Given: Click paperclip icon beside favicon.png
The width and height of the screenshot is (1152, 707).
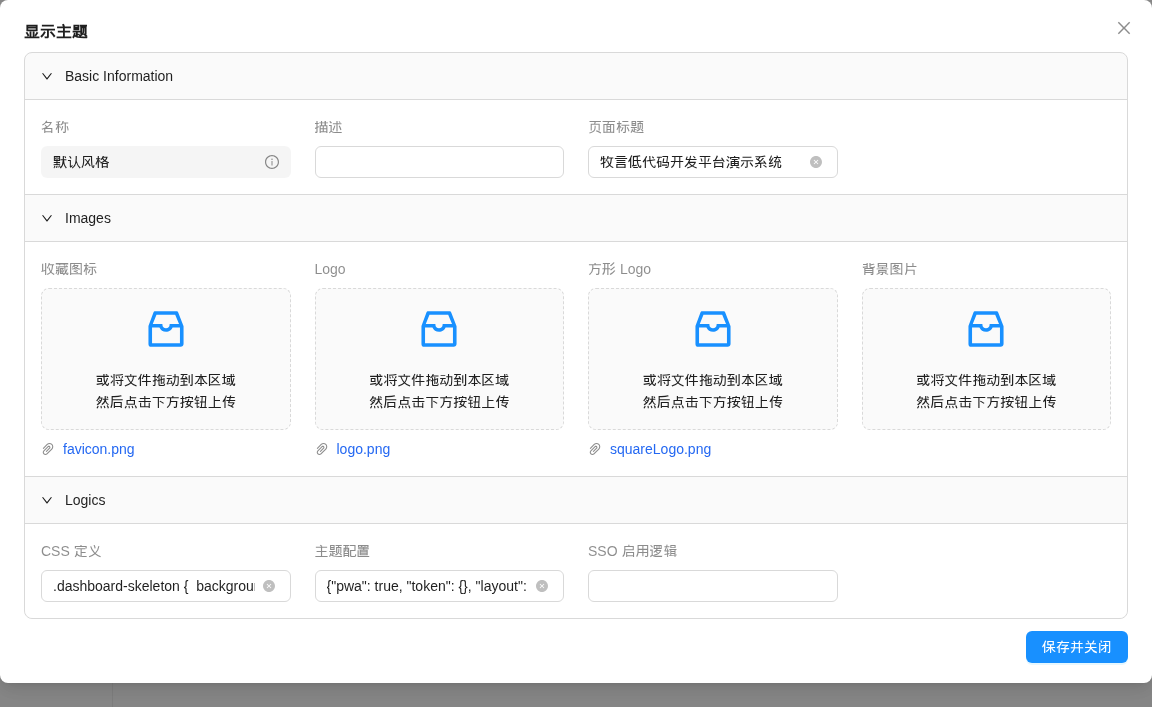Looking at the screenshot, I should pyautogui.click(x=48, y=449).
